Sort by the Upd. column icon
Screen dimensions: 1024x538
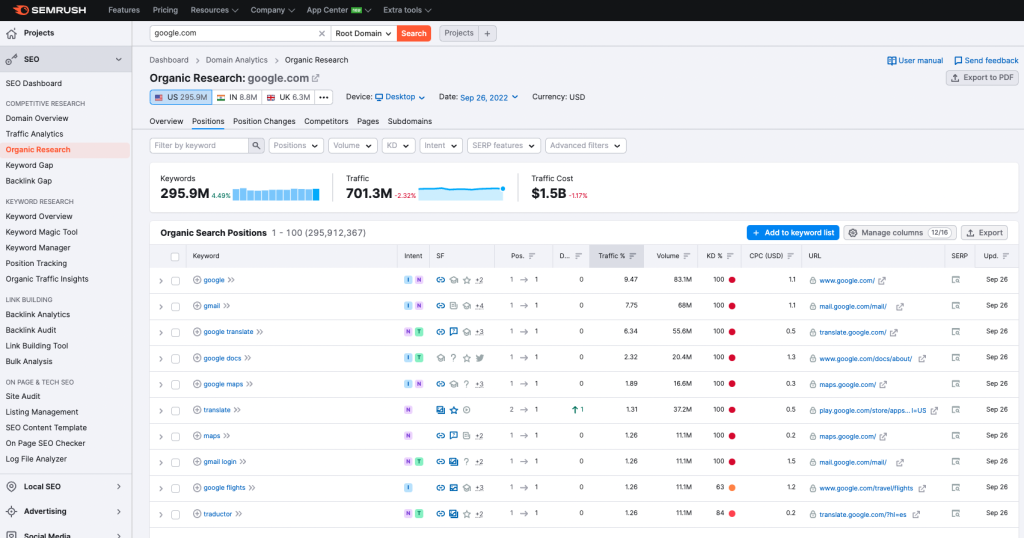pyautogui.click(x=1005, y=256)
